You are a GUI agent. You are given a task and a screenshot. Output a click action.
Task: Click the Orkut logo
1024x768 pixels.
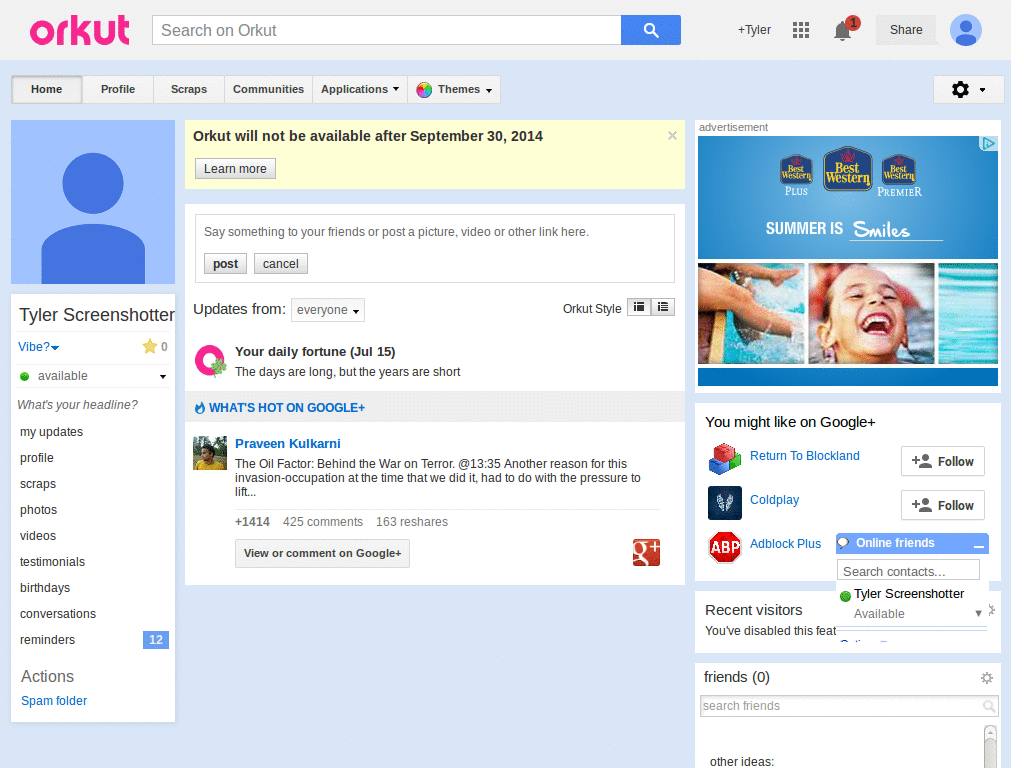coord(79,31)
